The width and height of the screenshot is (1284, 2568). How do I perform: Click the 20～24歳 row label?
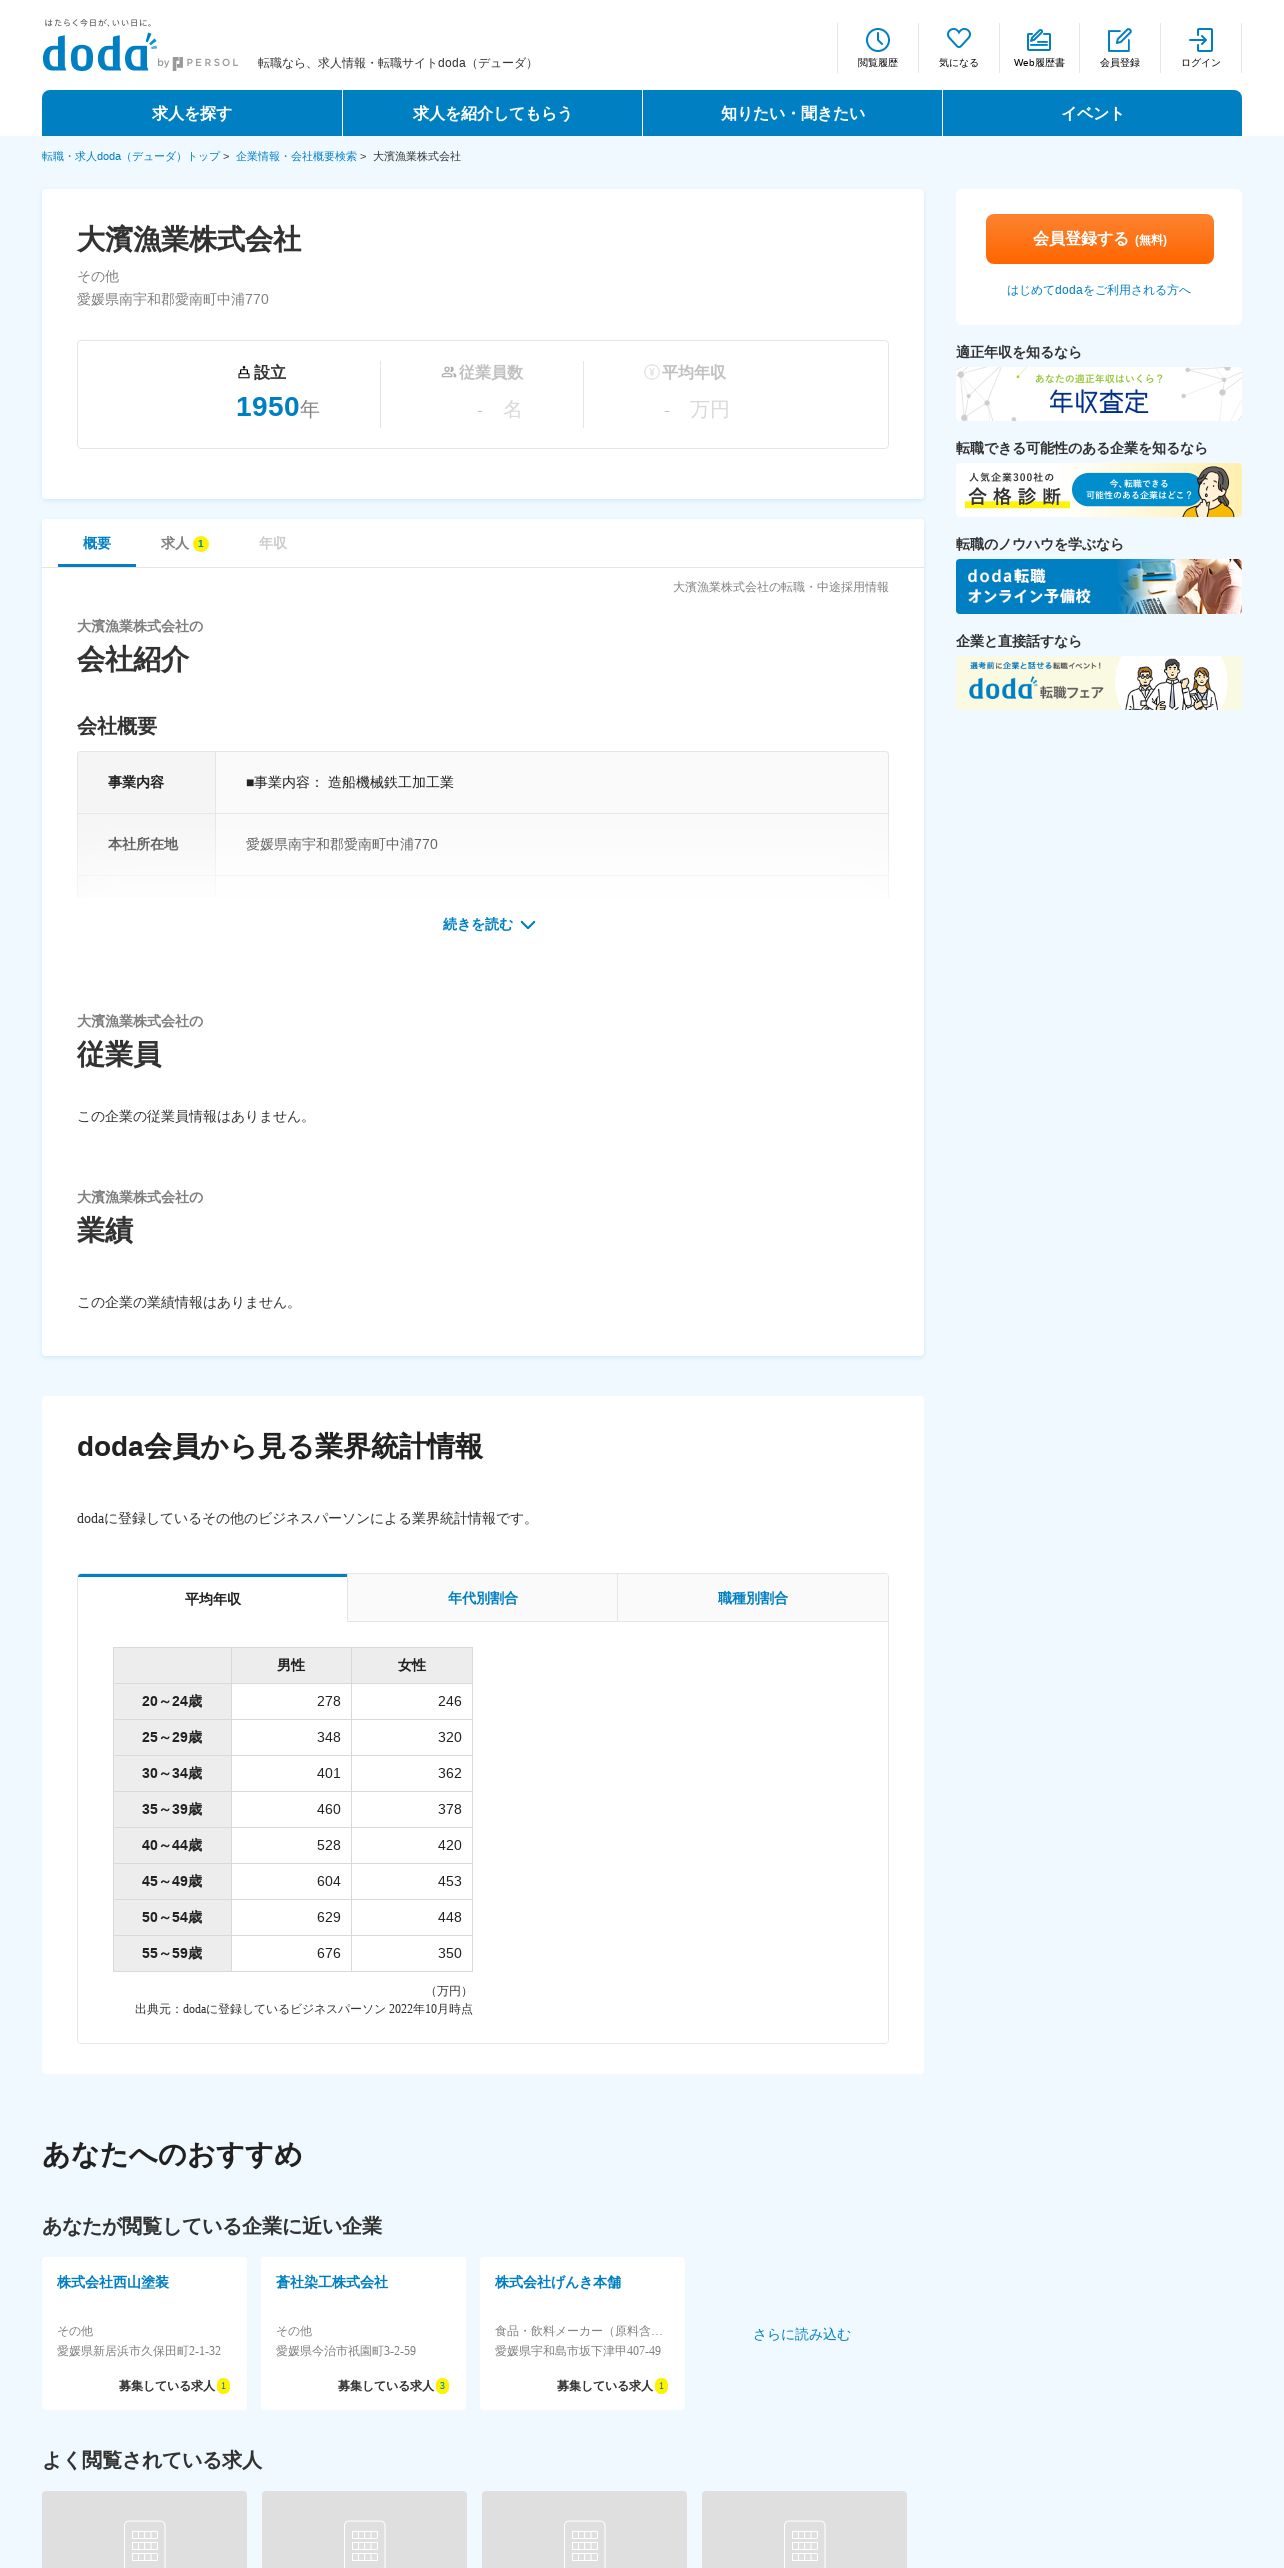tap(172, 1701)
